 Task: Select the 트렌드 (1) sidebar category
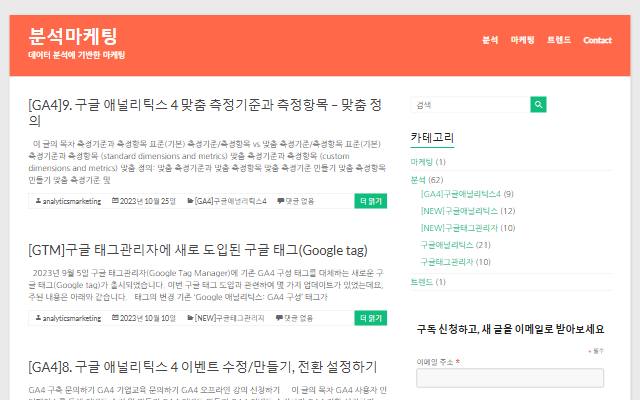(421, 282)
